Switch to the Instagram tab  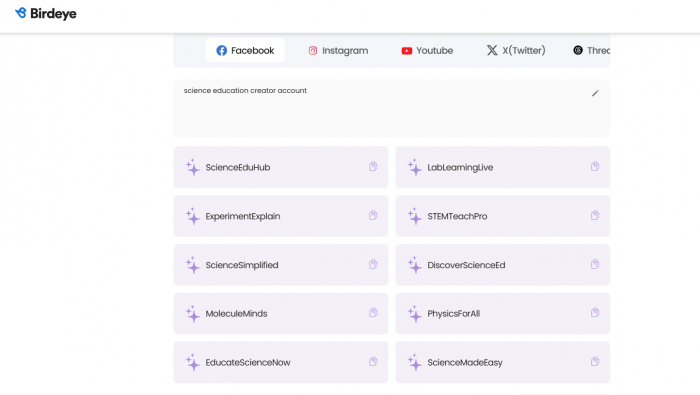click(338, 50)
